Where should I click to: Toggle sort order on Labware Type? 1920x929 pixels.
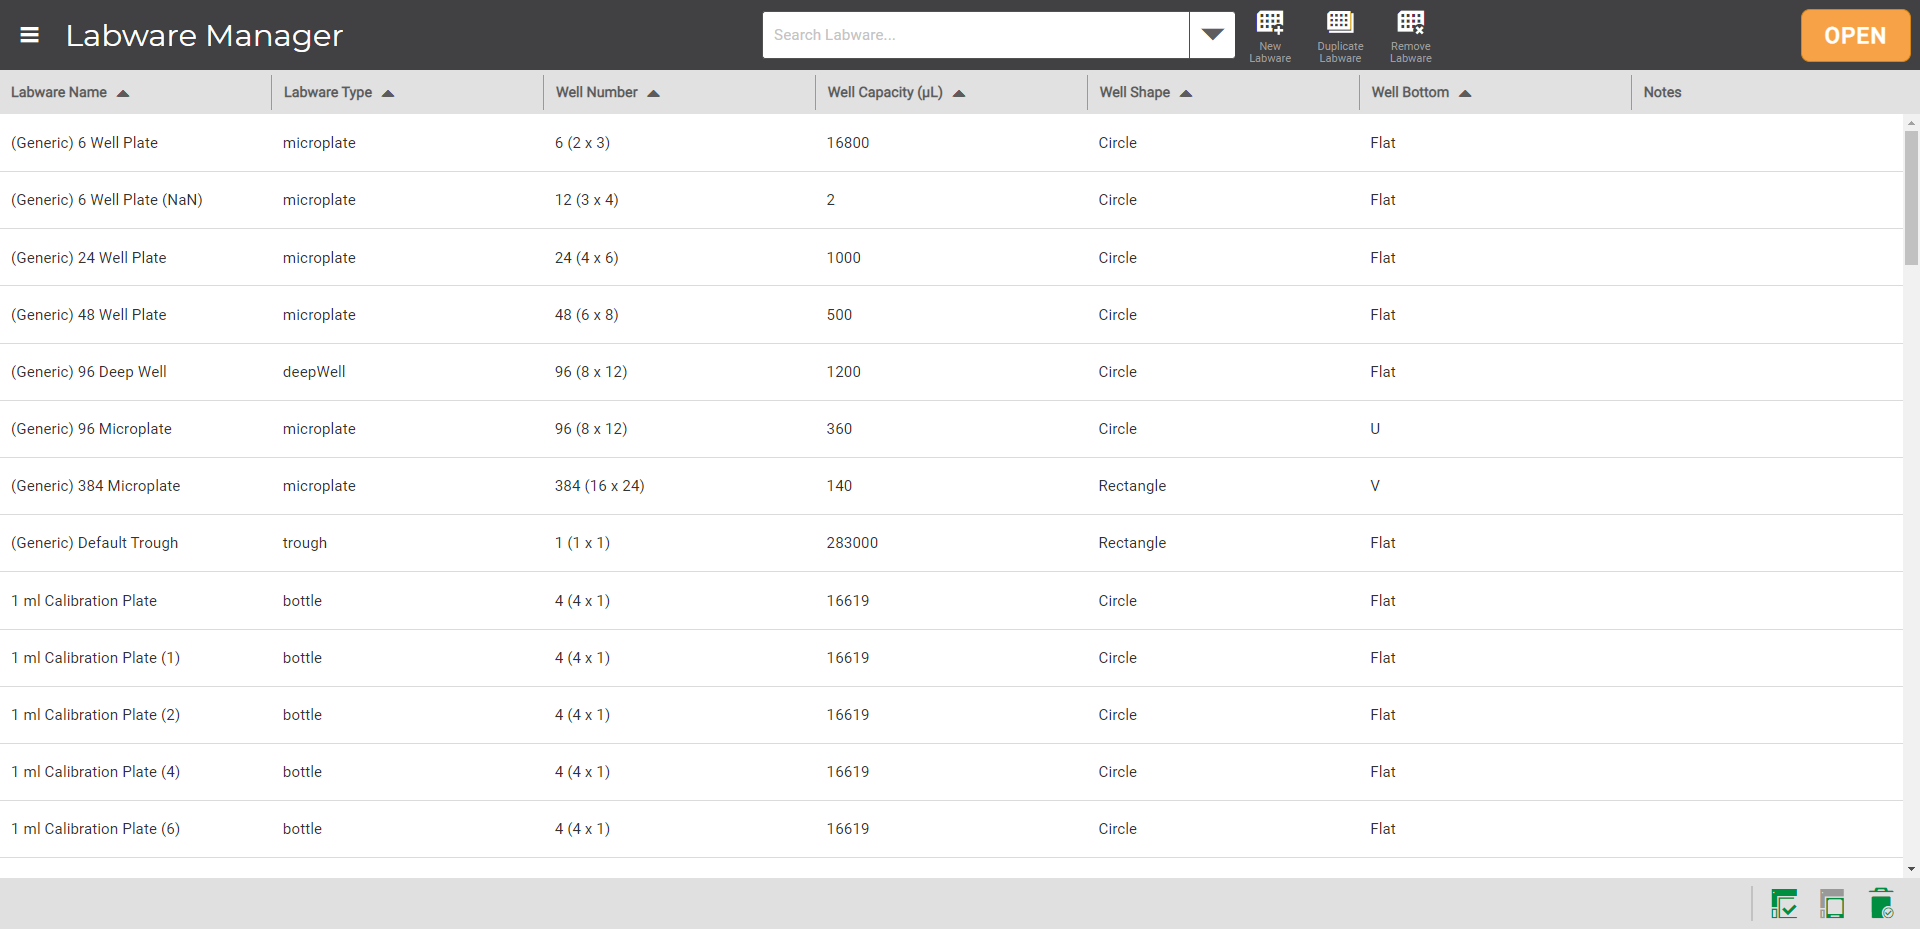[x=388, y=93]
